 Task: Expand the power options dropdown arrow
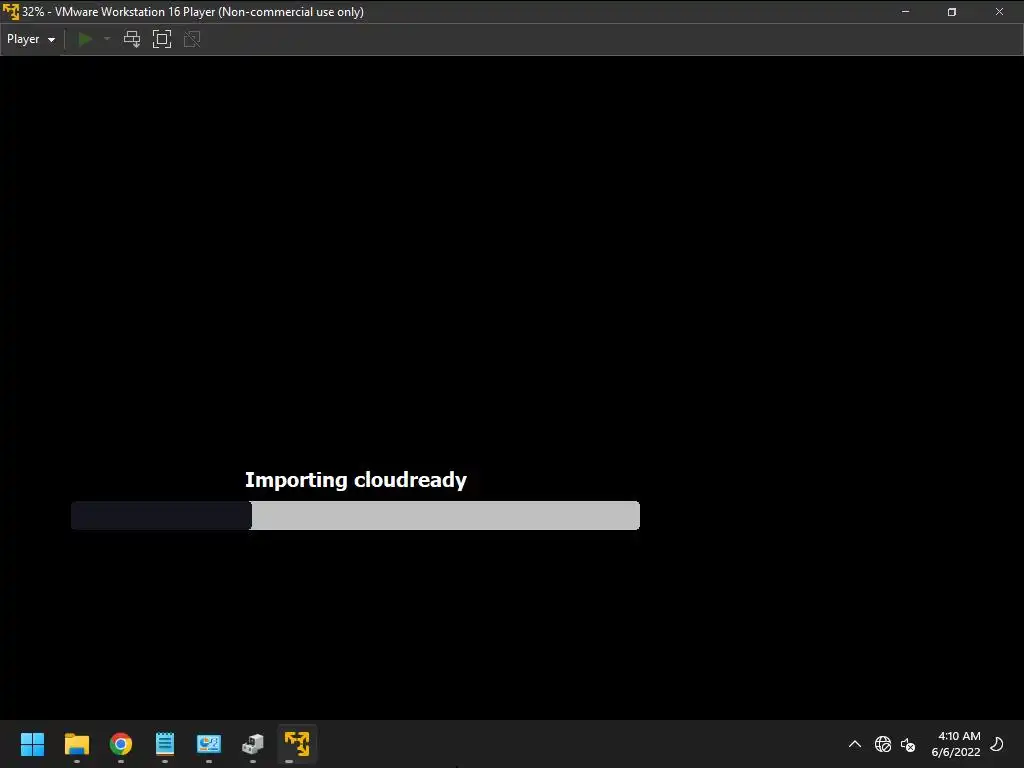coord(107,39)
